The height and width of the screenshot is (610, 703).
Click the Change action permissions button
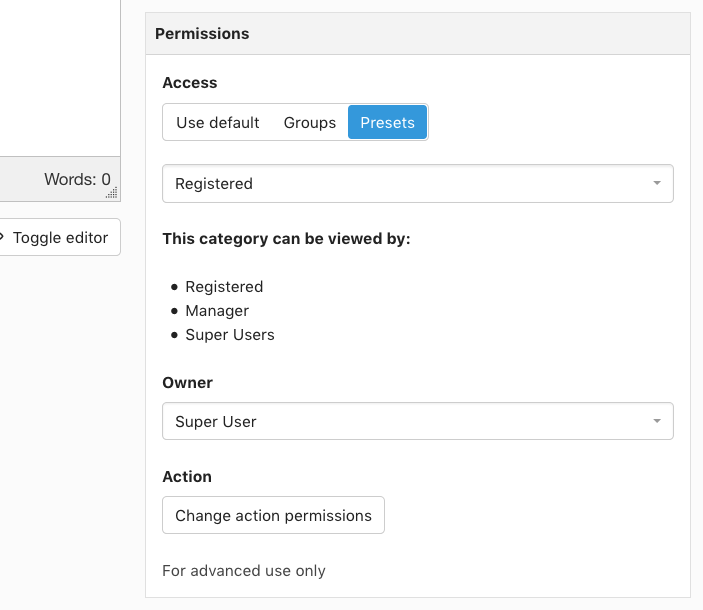tap(273, 515)
